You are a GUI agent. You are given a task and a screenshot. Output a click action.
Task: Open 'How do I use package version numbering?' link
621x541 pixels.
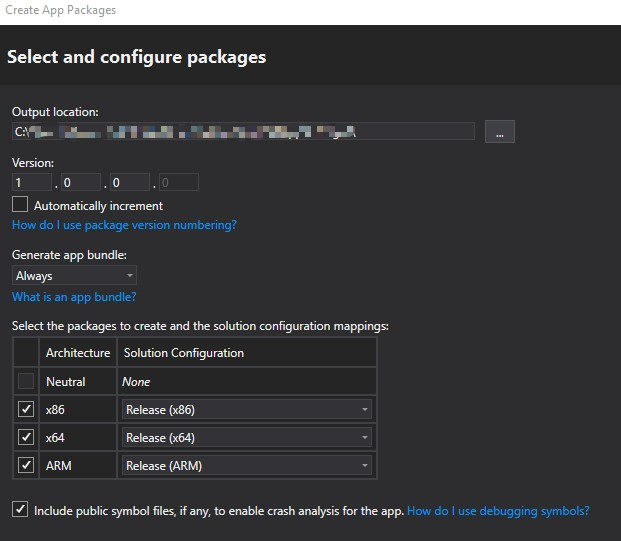tap(124, 225)
